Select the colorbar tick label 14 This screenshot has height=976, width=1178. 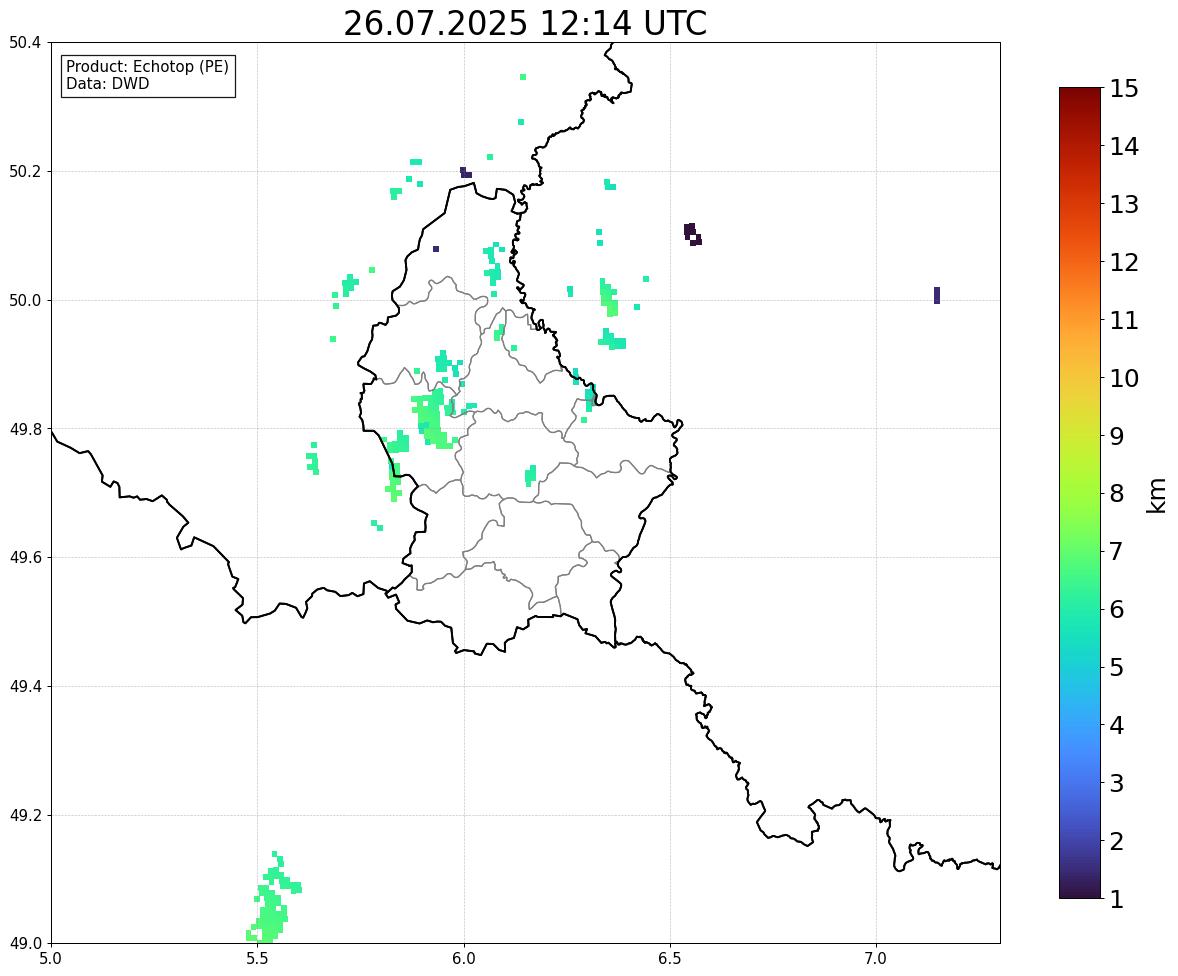pyautogui.click(x=1124, y=147)
